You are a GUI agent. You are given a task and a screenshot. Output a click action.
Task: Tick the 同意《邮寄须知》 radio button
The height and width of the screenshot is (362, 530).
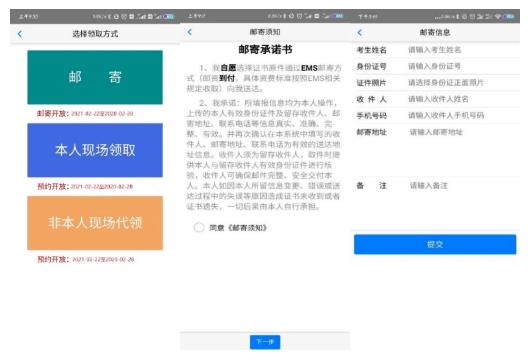[x=199, y=227]
